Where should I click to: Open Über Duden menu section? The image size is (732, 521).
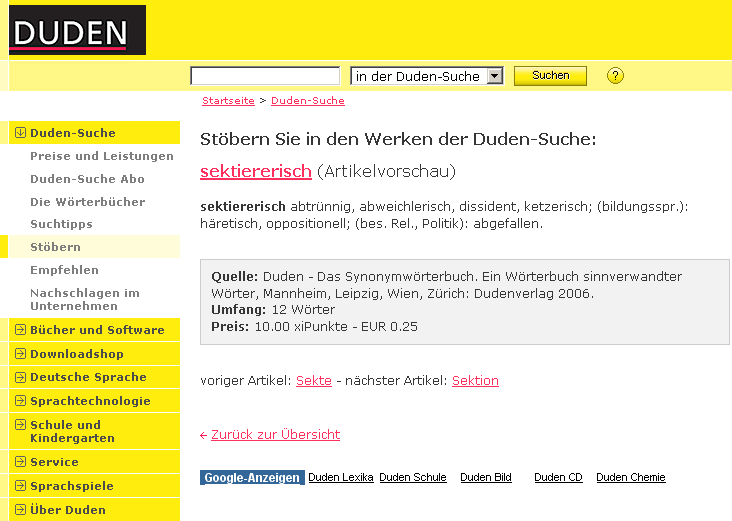click(94, 509)
